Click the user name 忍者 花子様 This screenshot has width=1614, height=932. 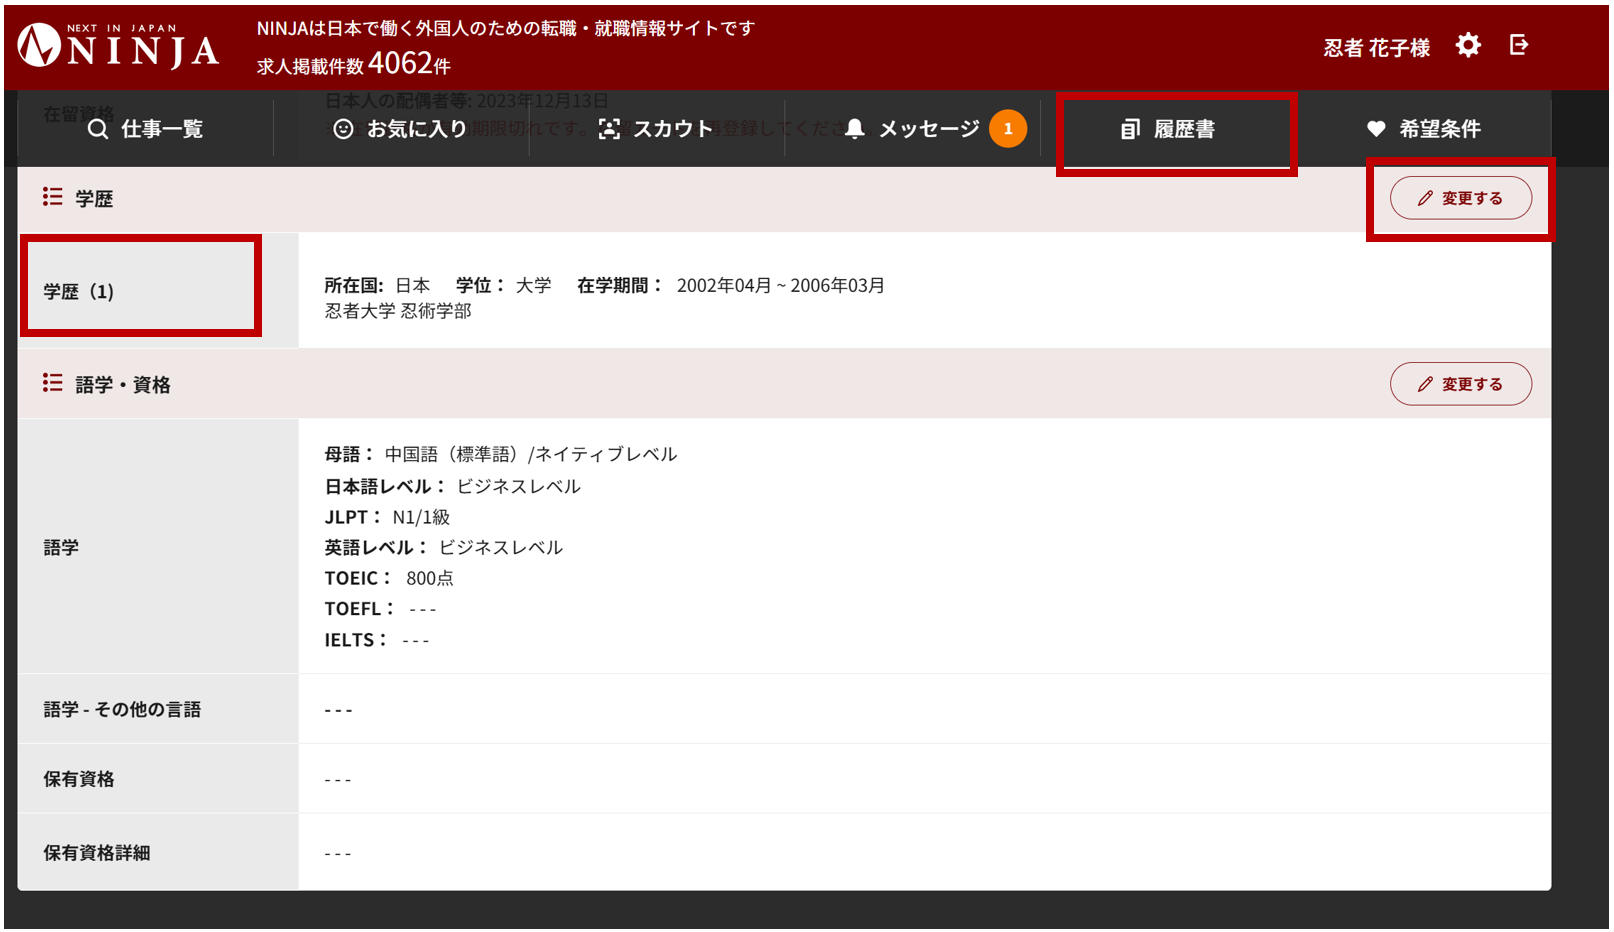coord(1376,48)
